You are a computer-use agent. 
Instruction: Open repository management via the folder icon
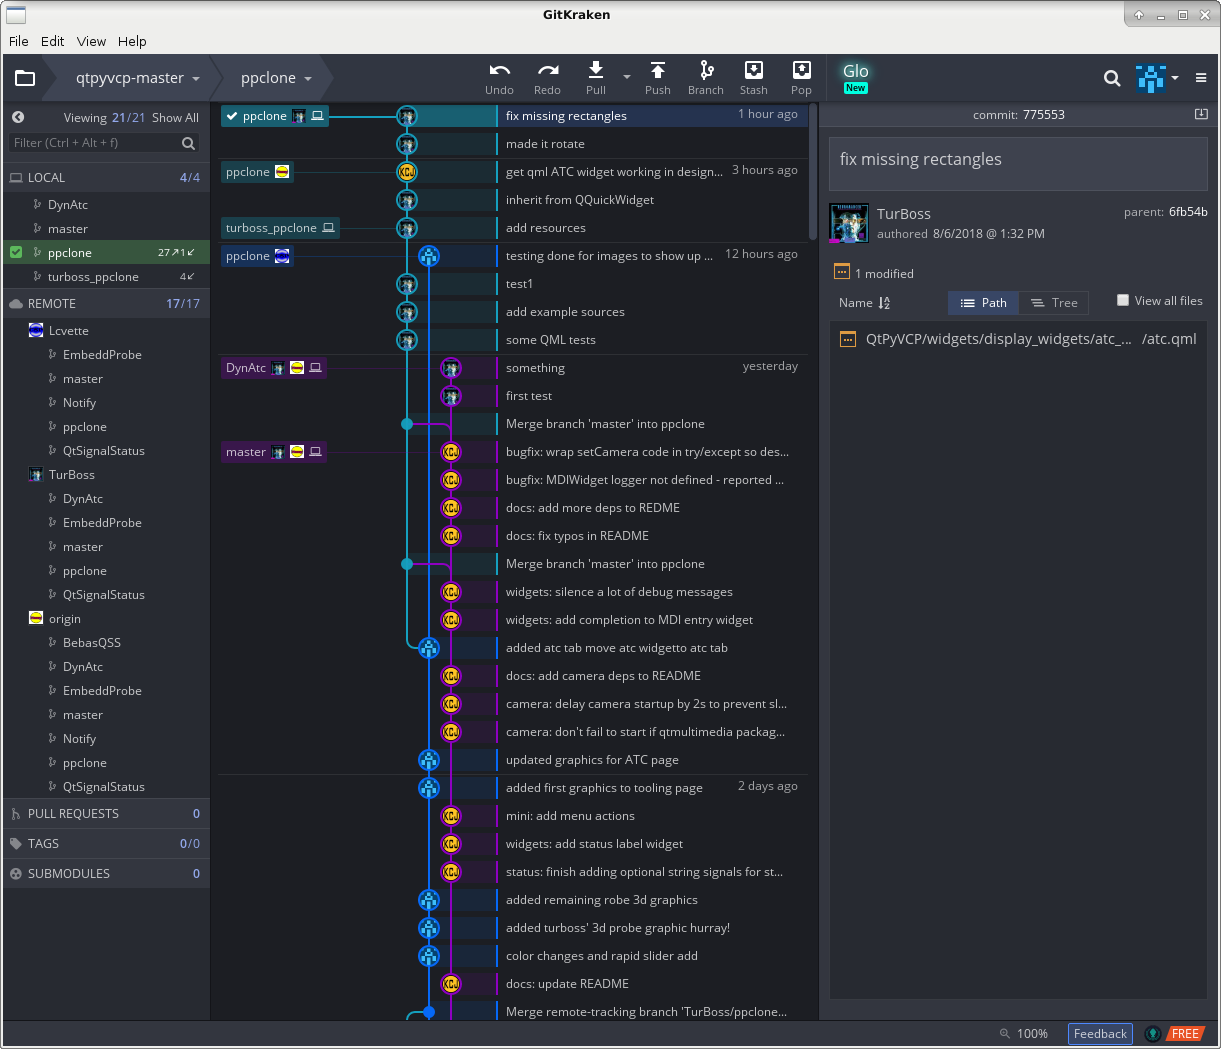point(25,78)
